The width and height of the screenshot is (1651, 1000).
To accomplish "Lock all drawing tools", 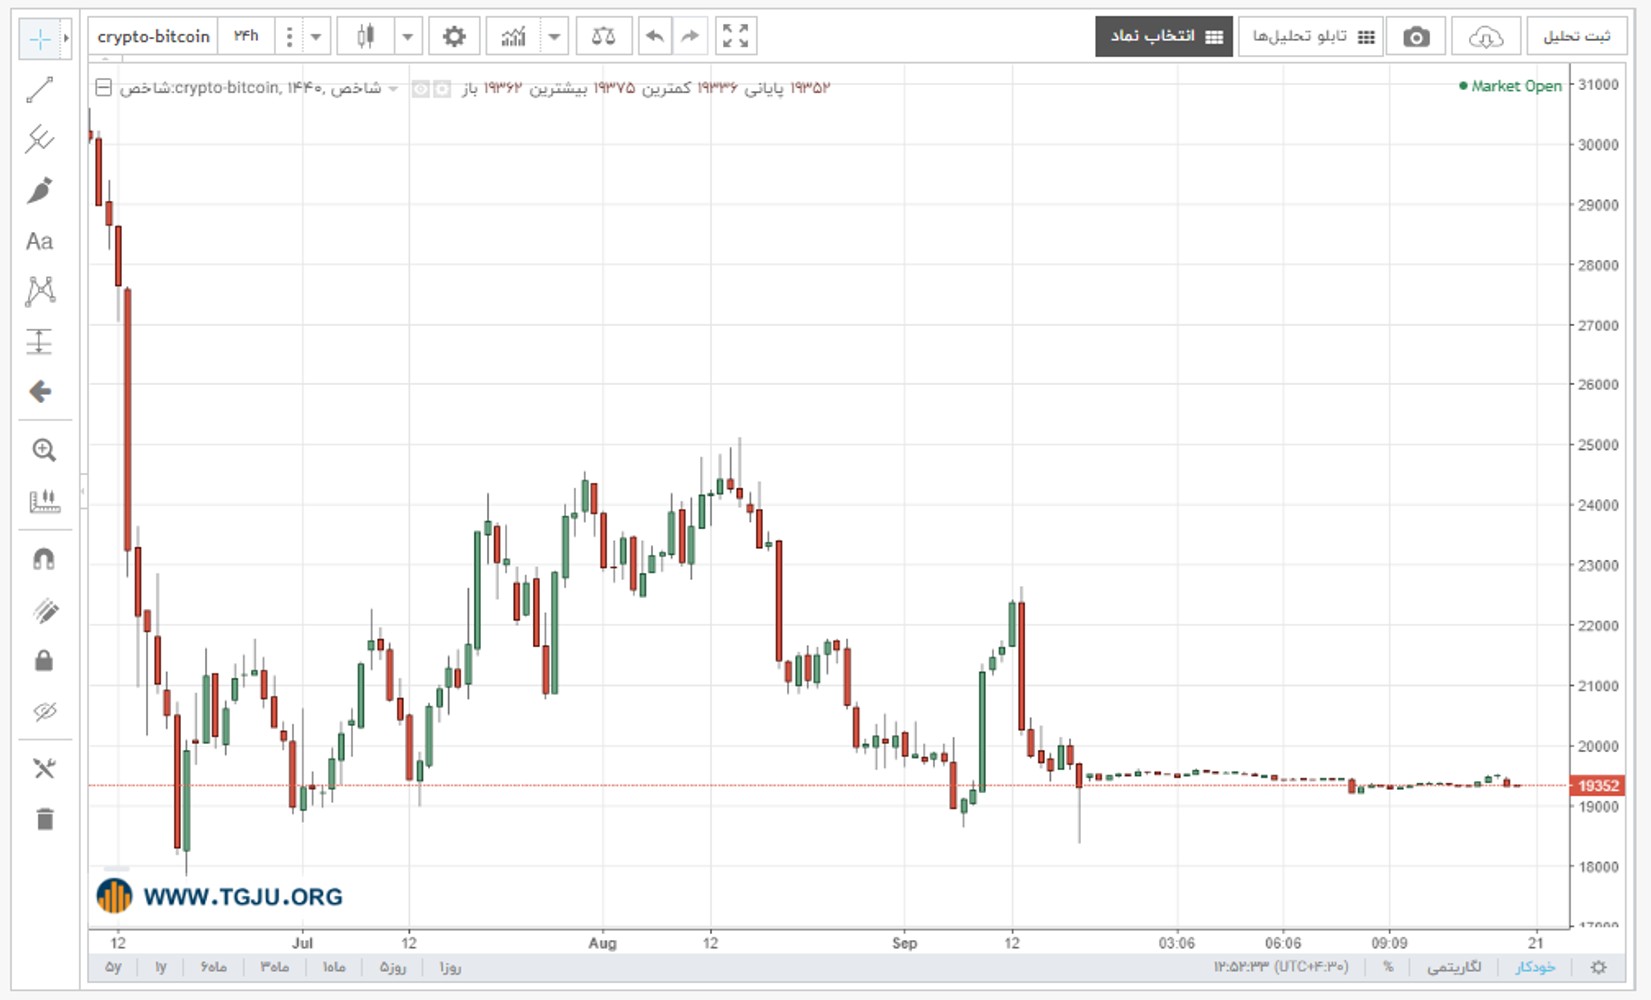I will pos(44,661).
